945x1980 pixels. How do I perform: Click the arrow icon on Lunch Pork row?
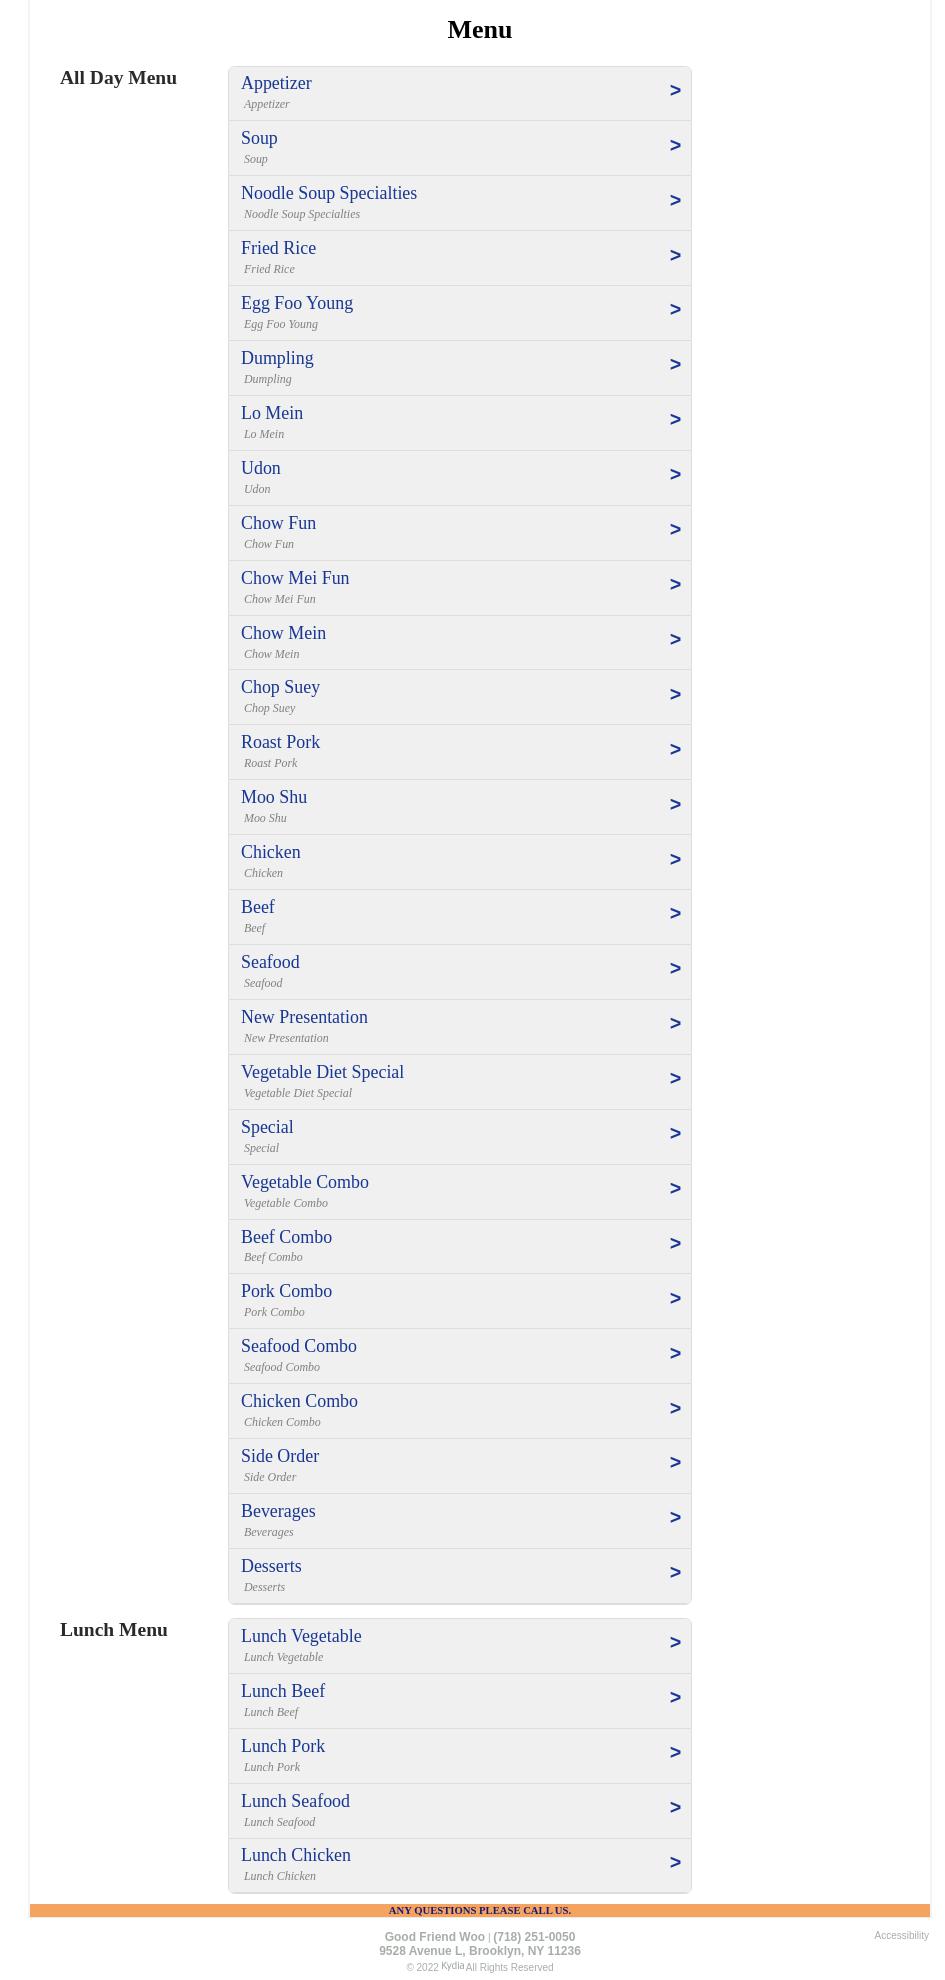(675, 1753)
